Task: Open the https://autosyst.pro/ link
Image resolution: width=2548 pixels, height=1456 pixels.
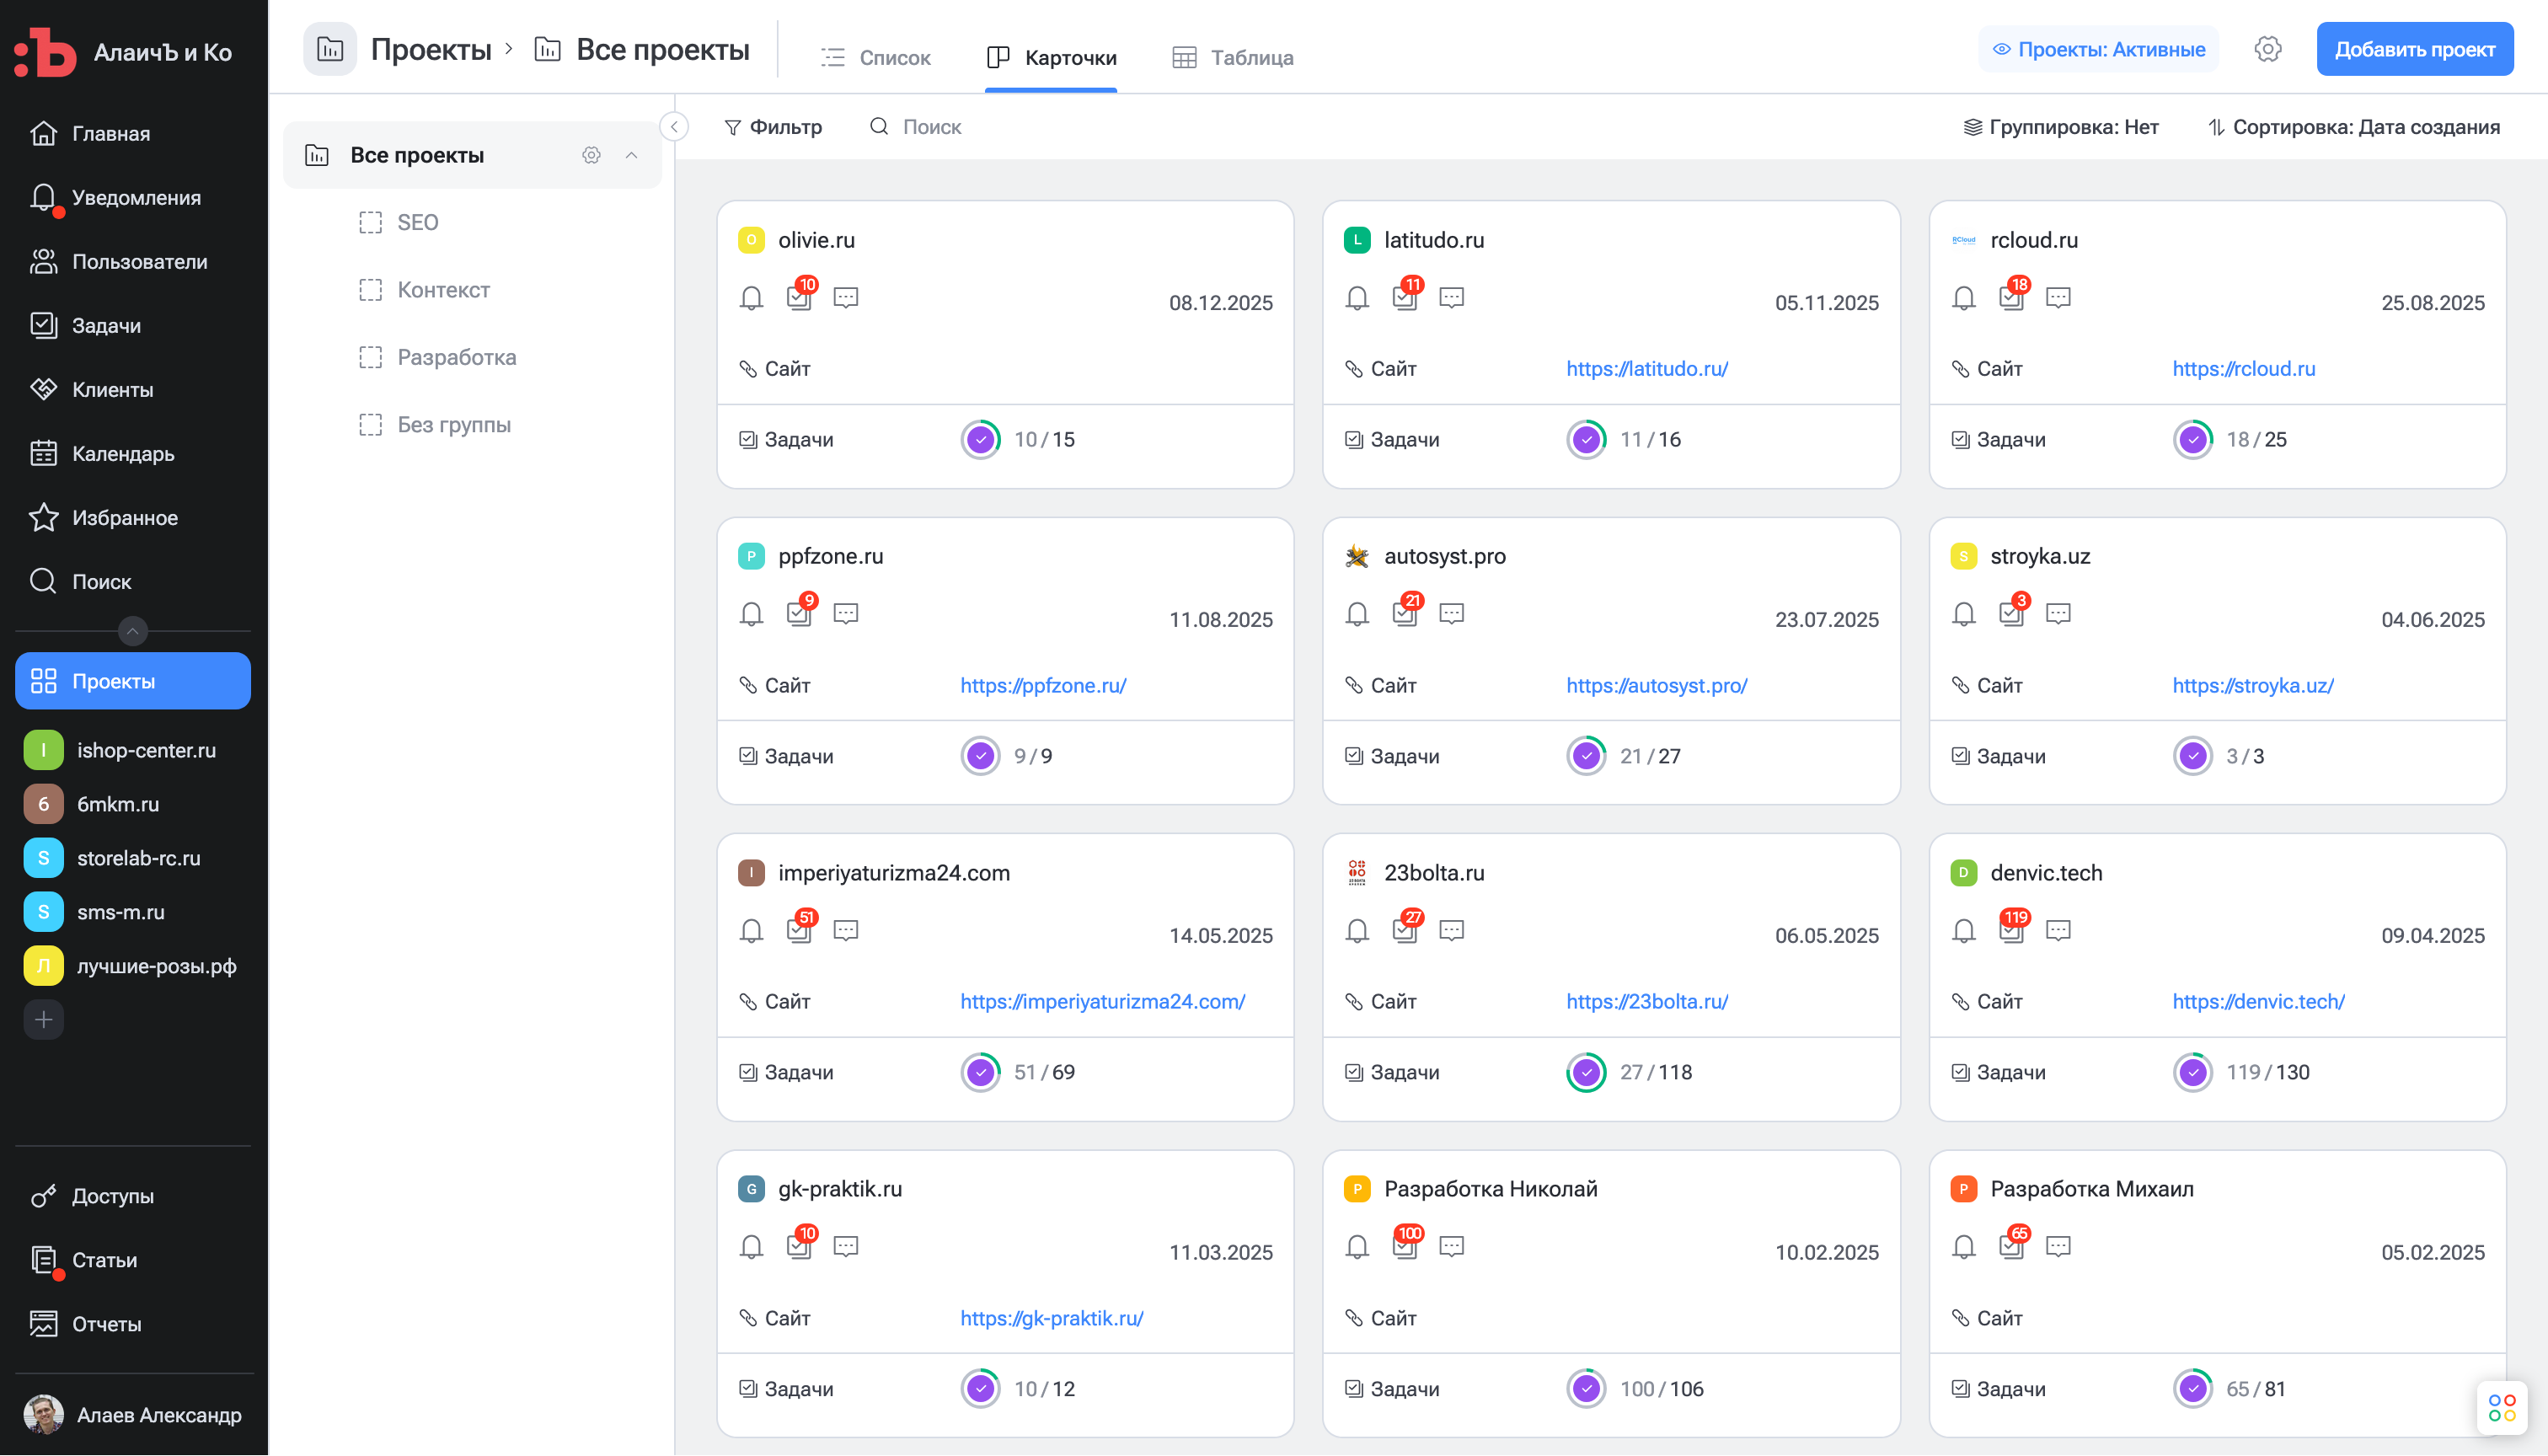Action: [x=1656, y=686]
